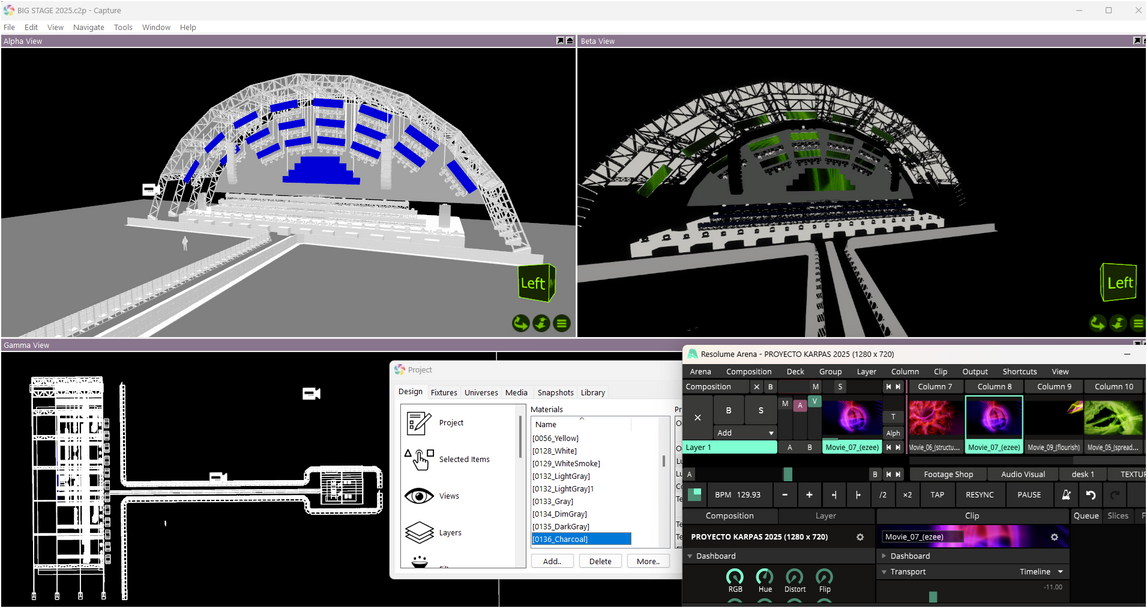Open the Output menu in Resolume
Image resolution: width=1147 pixels, height=608 pixels.
click(974, 371)
